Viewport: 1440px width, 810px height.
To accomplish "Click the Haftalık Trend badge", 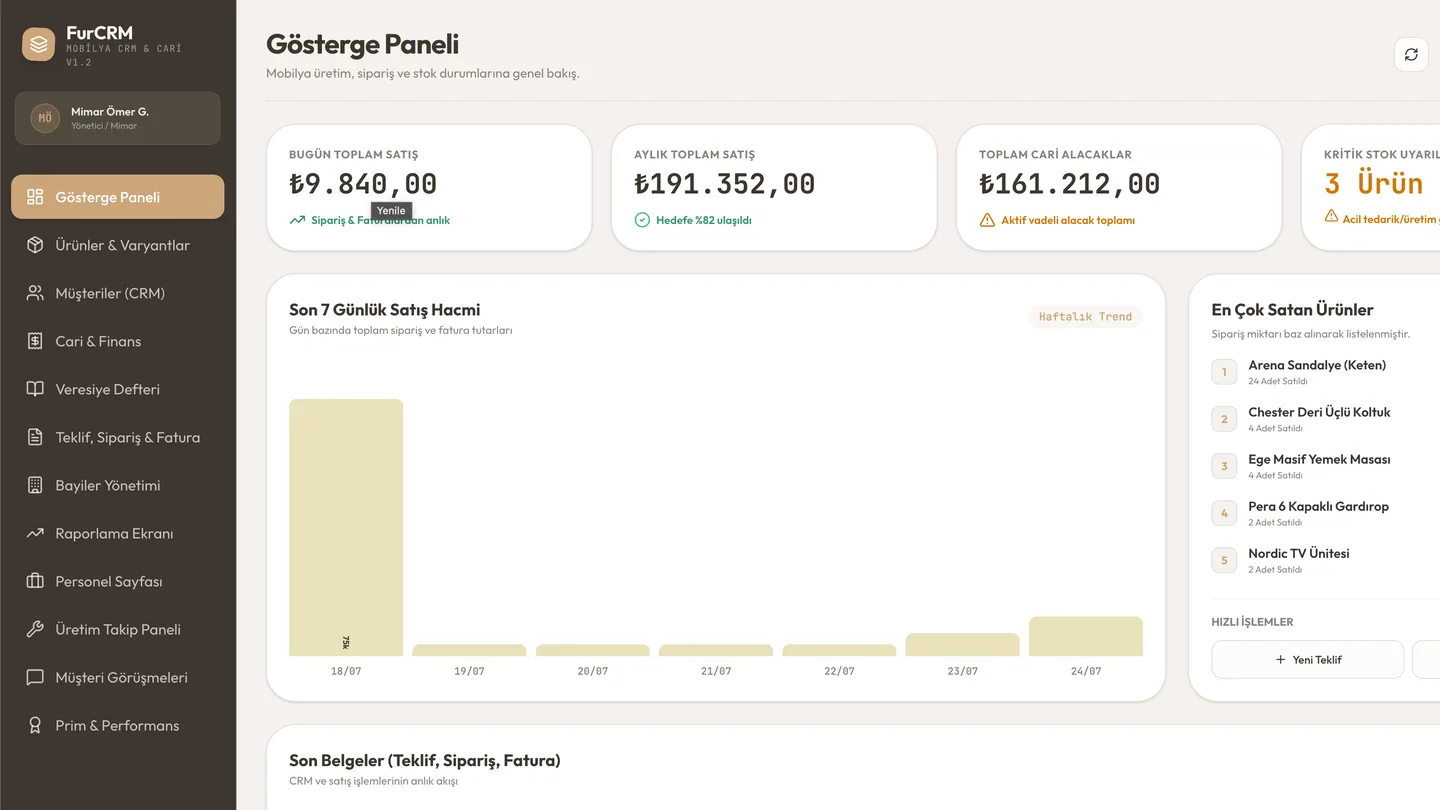I will coord(1085,317).
